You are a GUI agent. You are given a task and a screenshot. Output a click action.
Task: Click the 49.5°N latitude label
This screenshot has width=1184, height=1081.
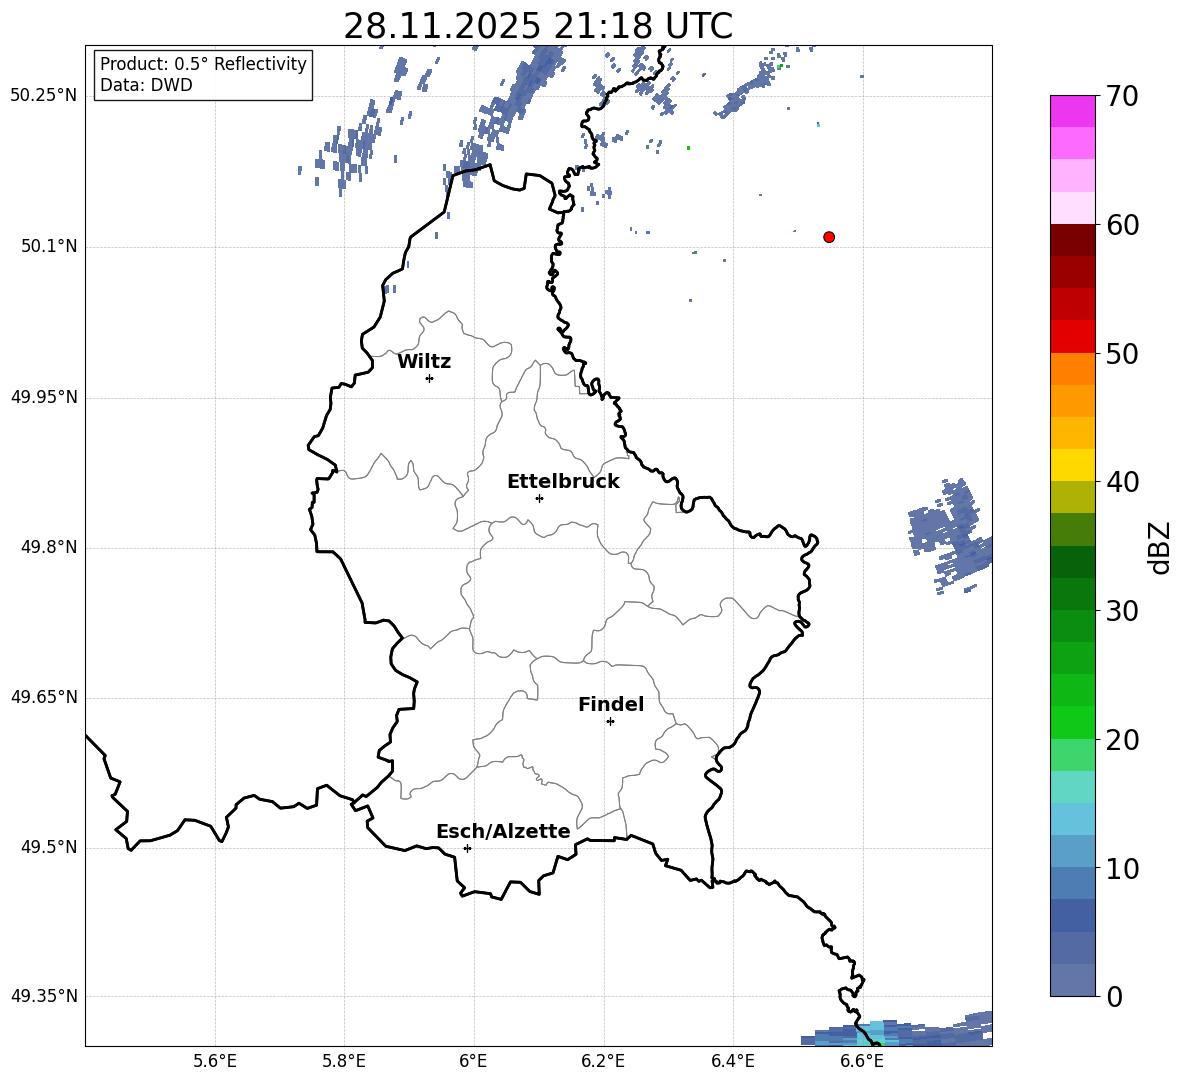[x=49, y=847]
